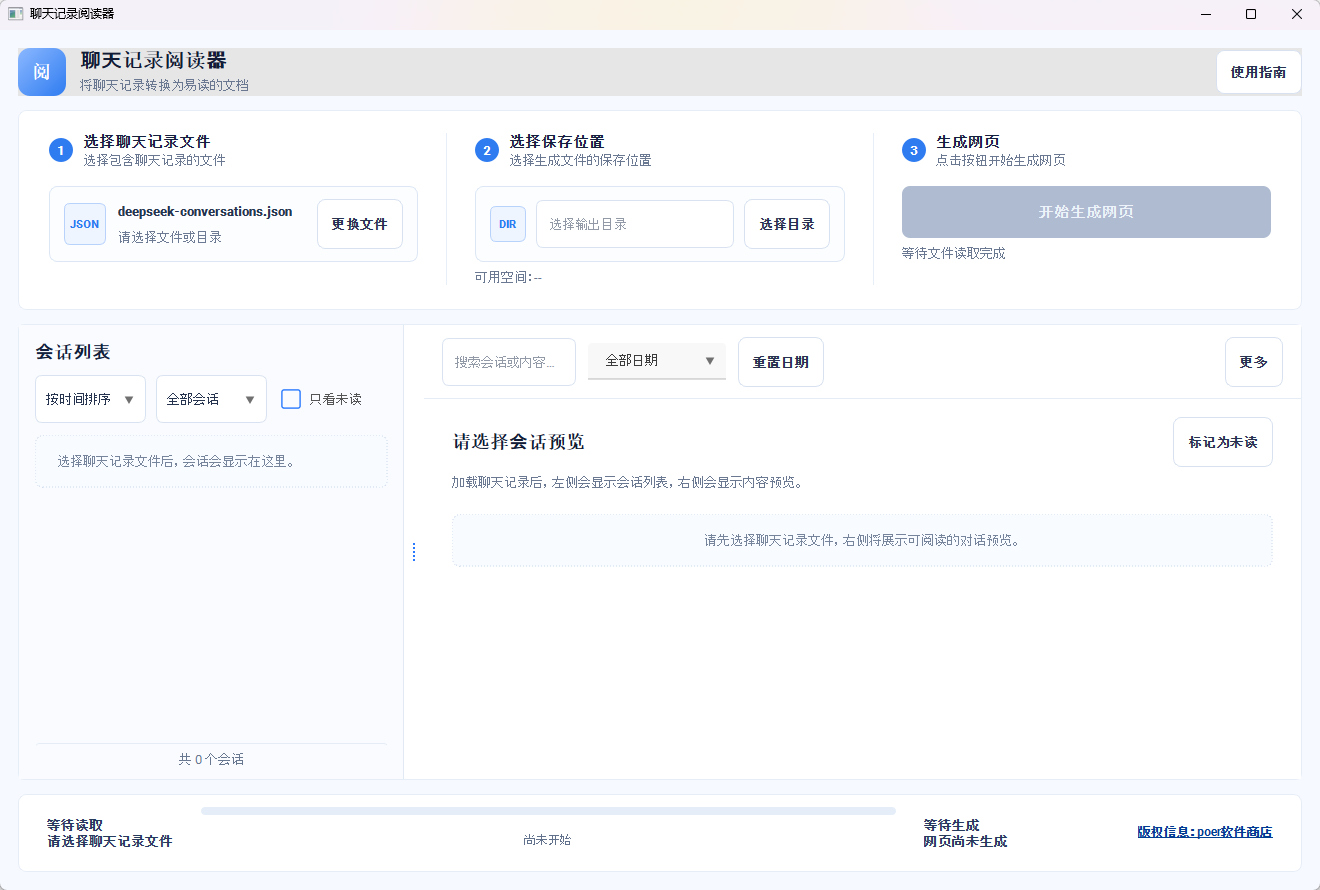Viewport: 1320px width, 890px height.
Task: Click the 共 0 个会话 count text
Action: pyautogui.click(x=211, y=759)
